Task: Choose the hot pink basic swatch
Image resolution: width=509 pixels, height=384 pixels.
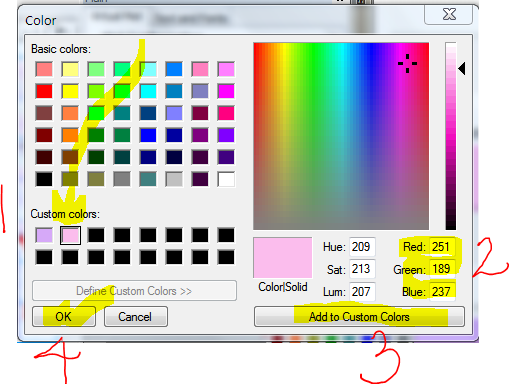Action: [226, 113]
